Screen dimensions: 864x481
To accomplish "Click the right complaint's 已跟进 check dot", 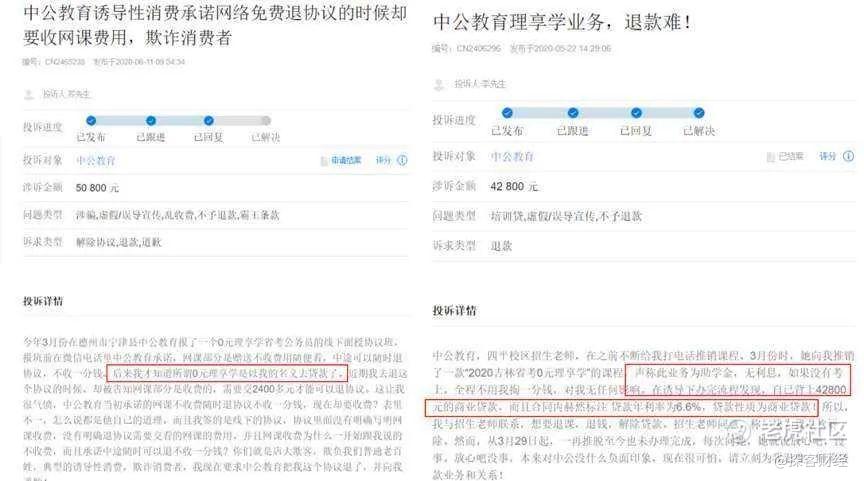I will click(x=573, y=113).
